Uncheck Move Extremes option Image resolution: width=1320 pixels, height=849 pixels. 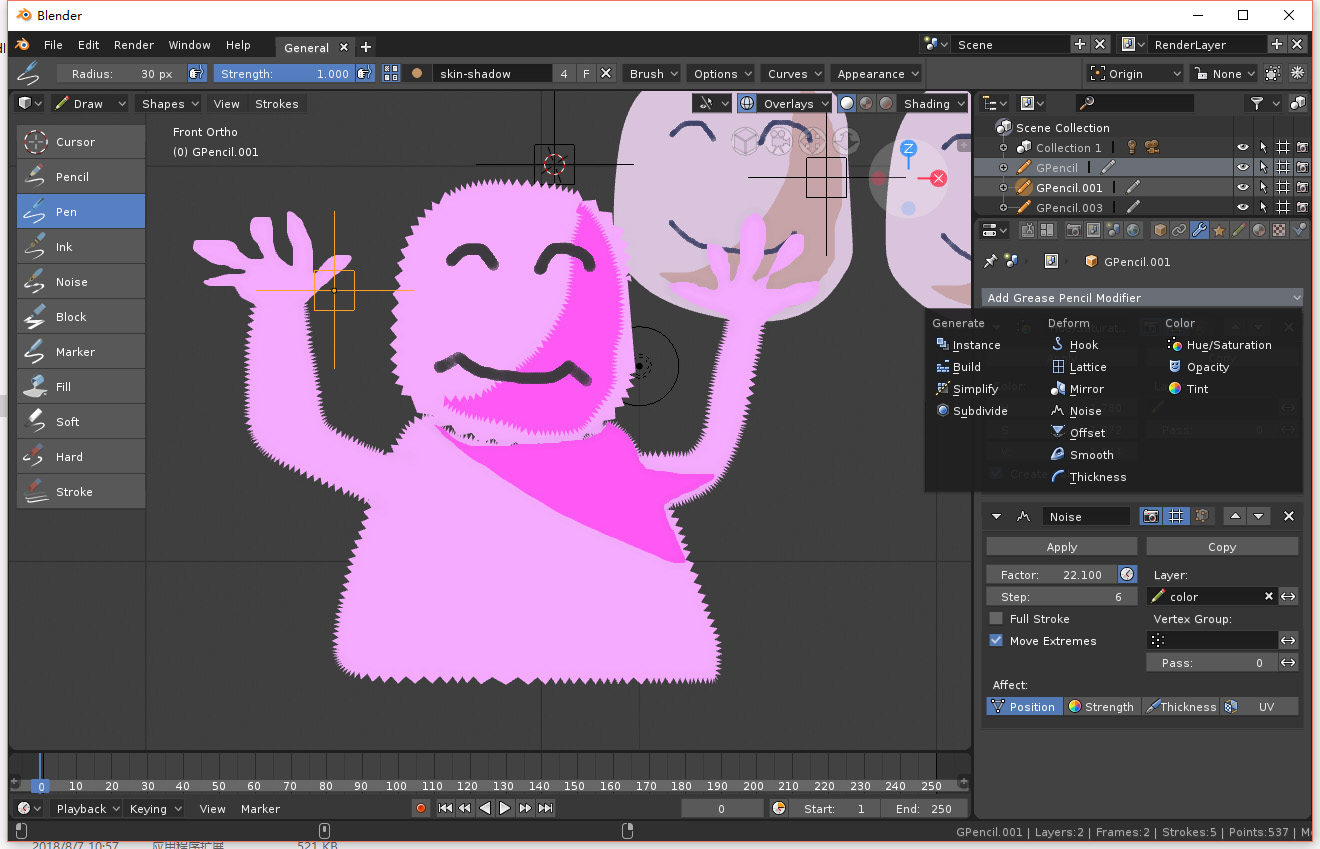pyautogui.click(x=996, y=641)
